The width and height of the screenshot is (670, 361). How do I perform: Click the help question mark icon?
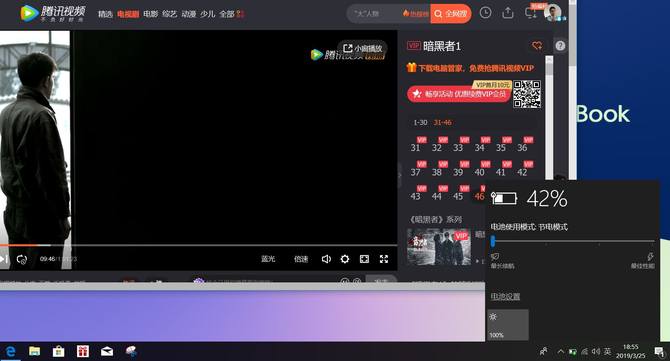pos(560,46)
